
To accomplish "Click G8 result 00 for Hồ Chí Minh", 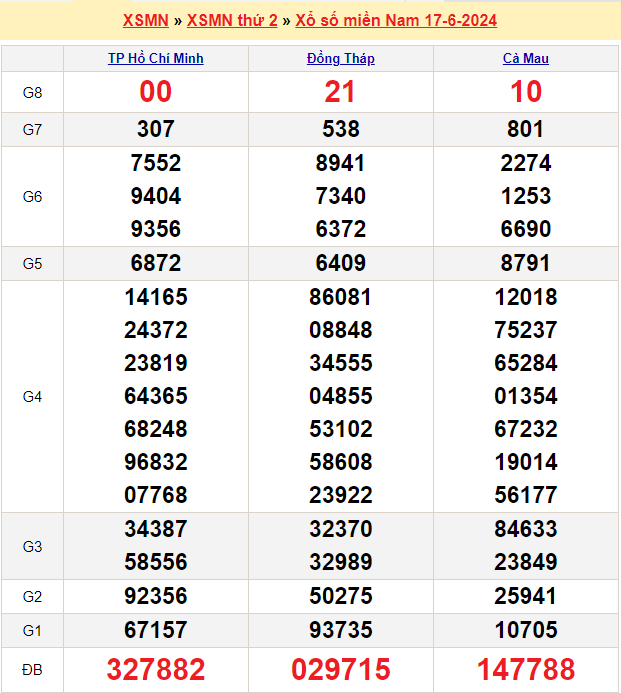I will point(156,92).
